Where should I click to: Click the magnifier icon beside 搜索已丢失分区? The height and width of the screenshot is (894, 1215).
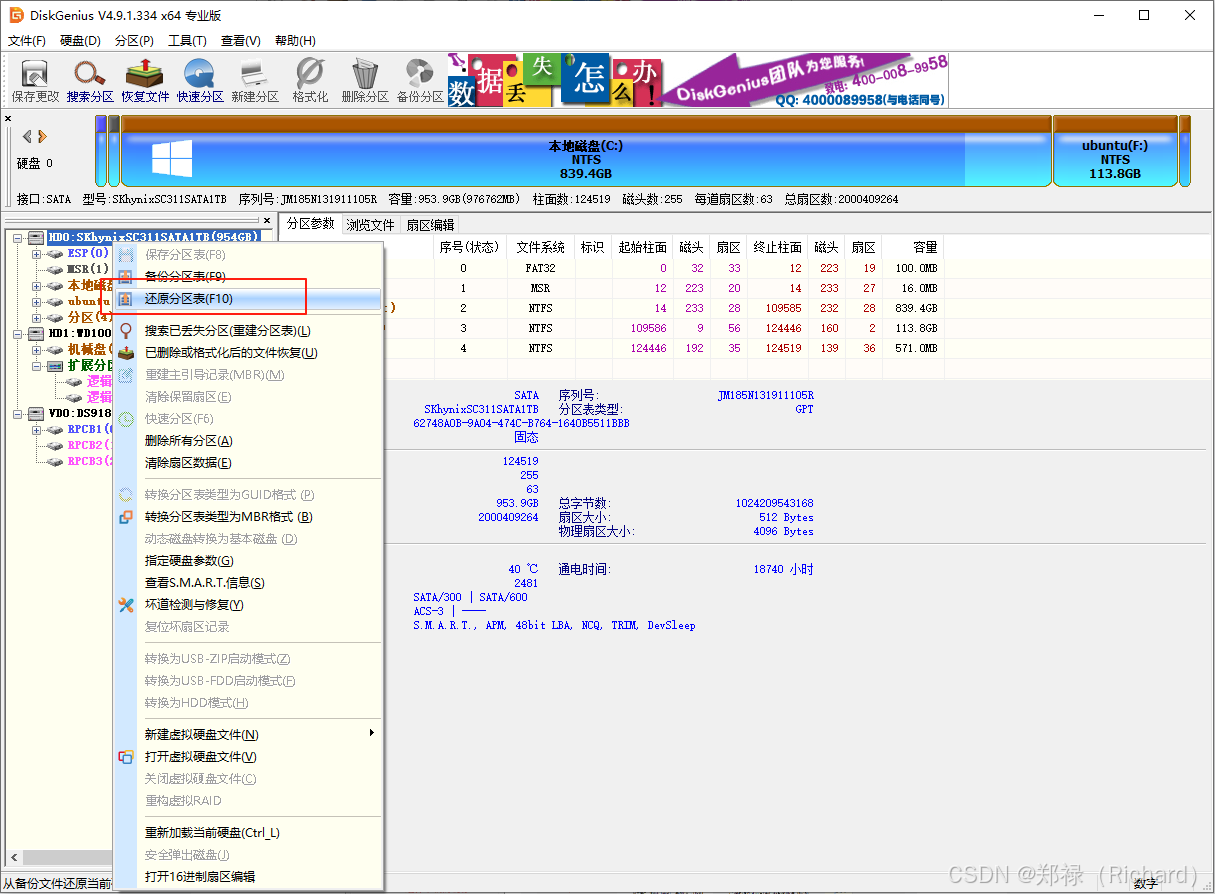(x=126, y=331)
